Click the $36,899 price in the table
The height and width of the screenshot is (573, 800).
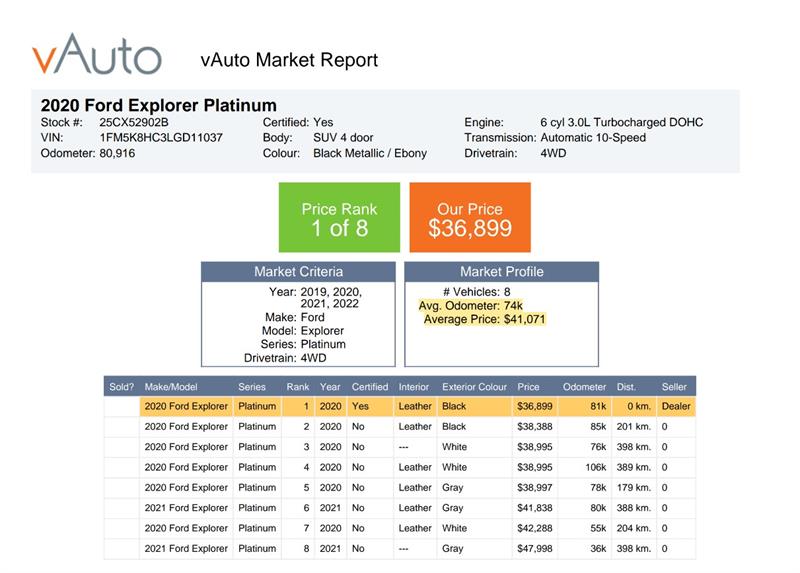pos(535,407)
